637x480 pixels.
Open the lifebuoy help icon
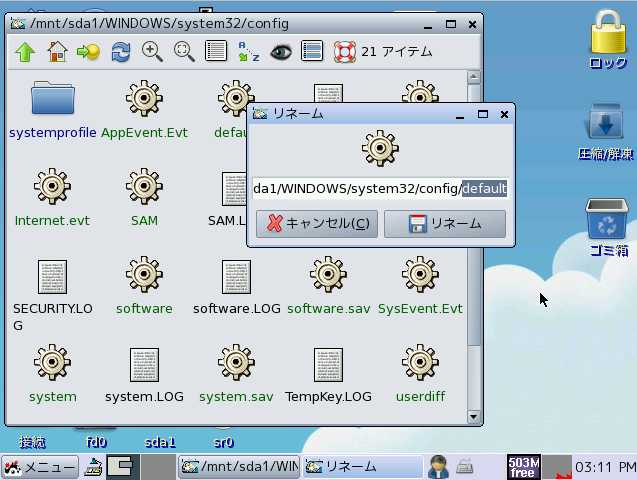[x=344, y=51]
